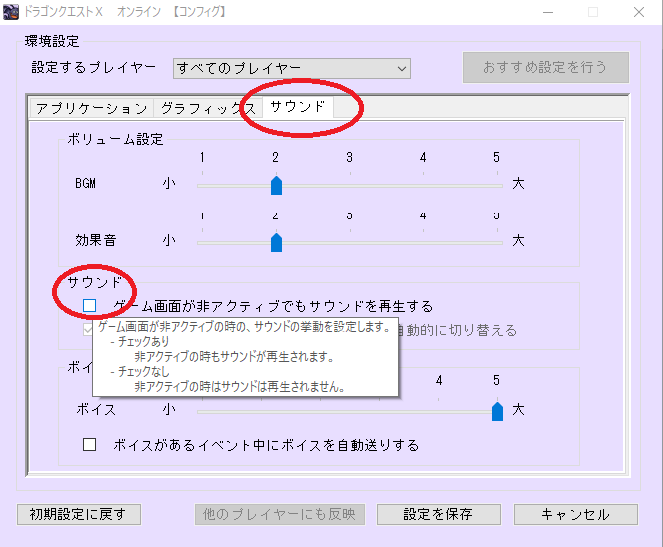
Task: Open the すべてのプレイヤー player dropdown
Action: 292,68
